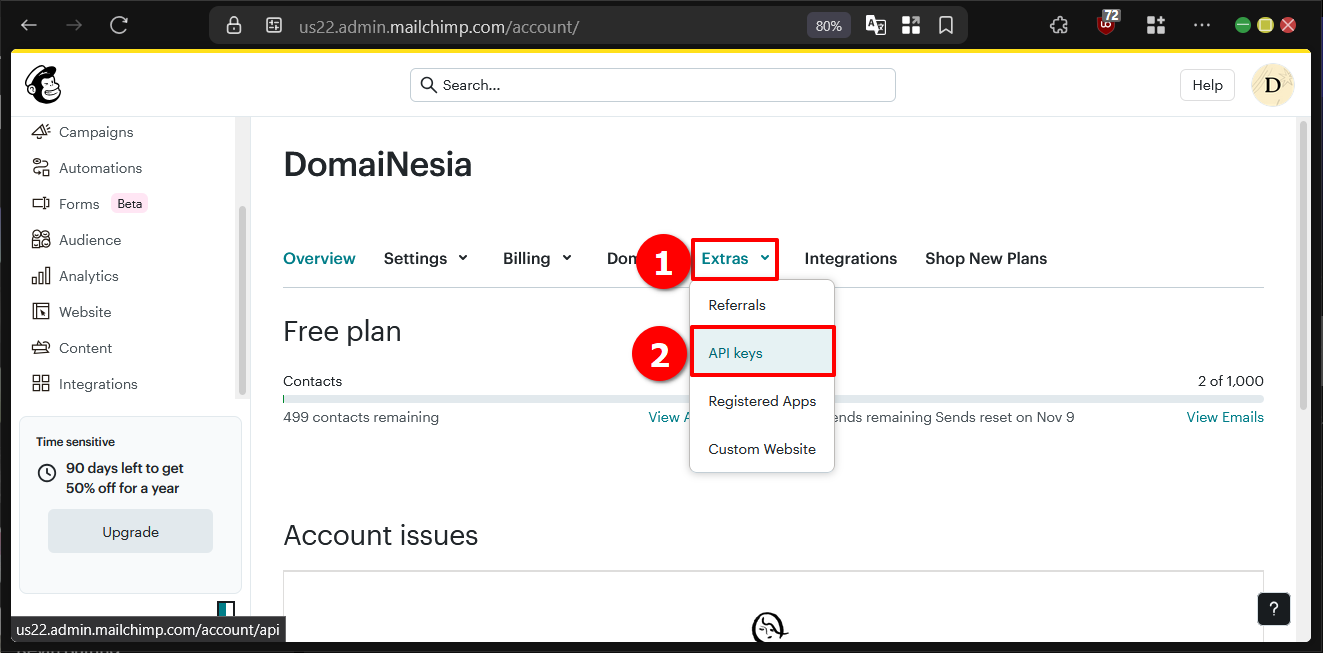This screenshot has height=653, width=1323.
Task: Open the Content studio sidebar entry
Action: 85,347
